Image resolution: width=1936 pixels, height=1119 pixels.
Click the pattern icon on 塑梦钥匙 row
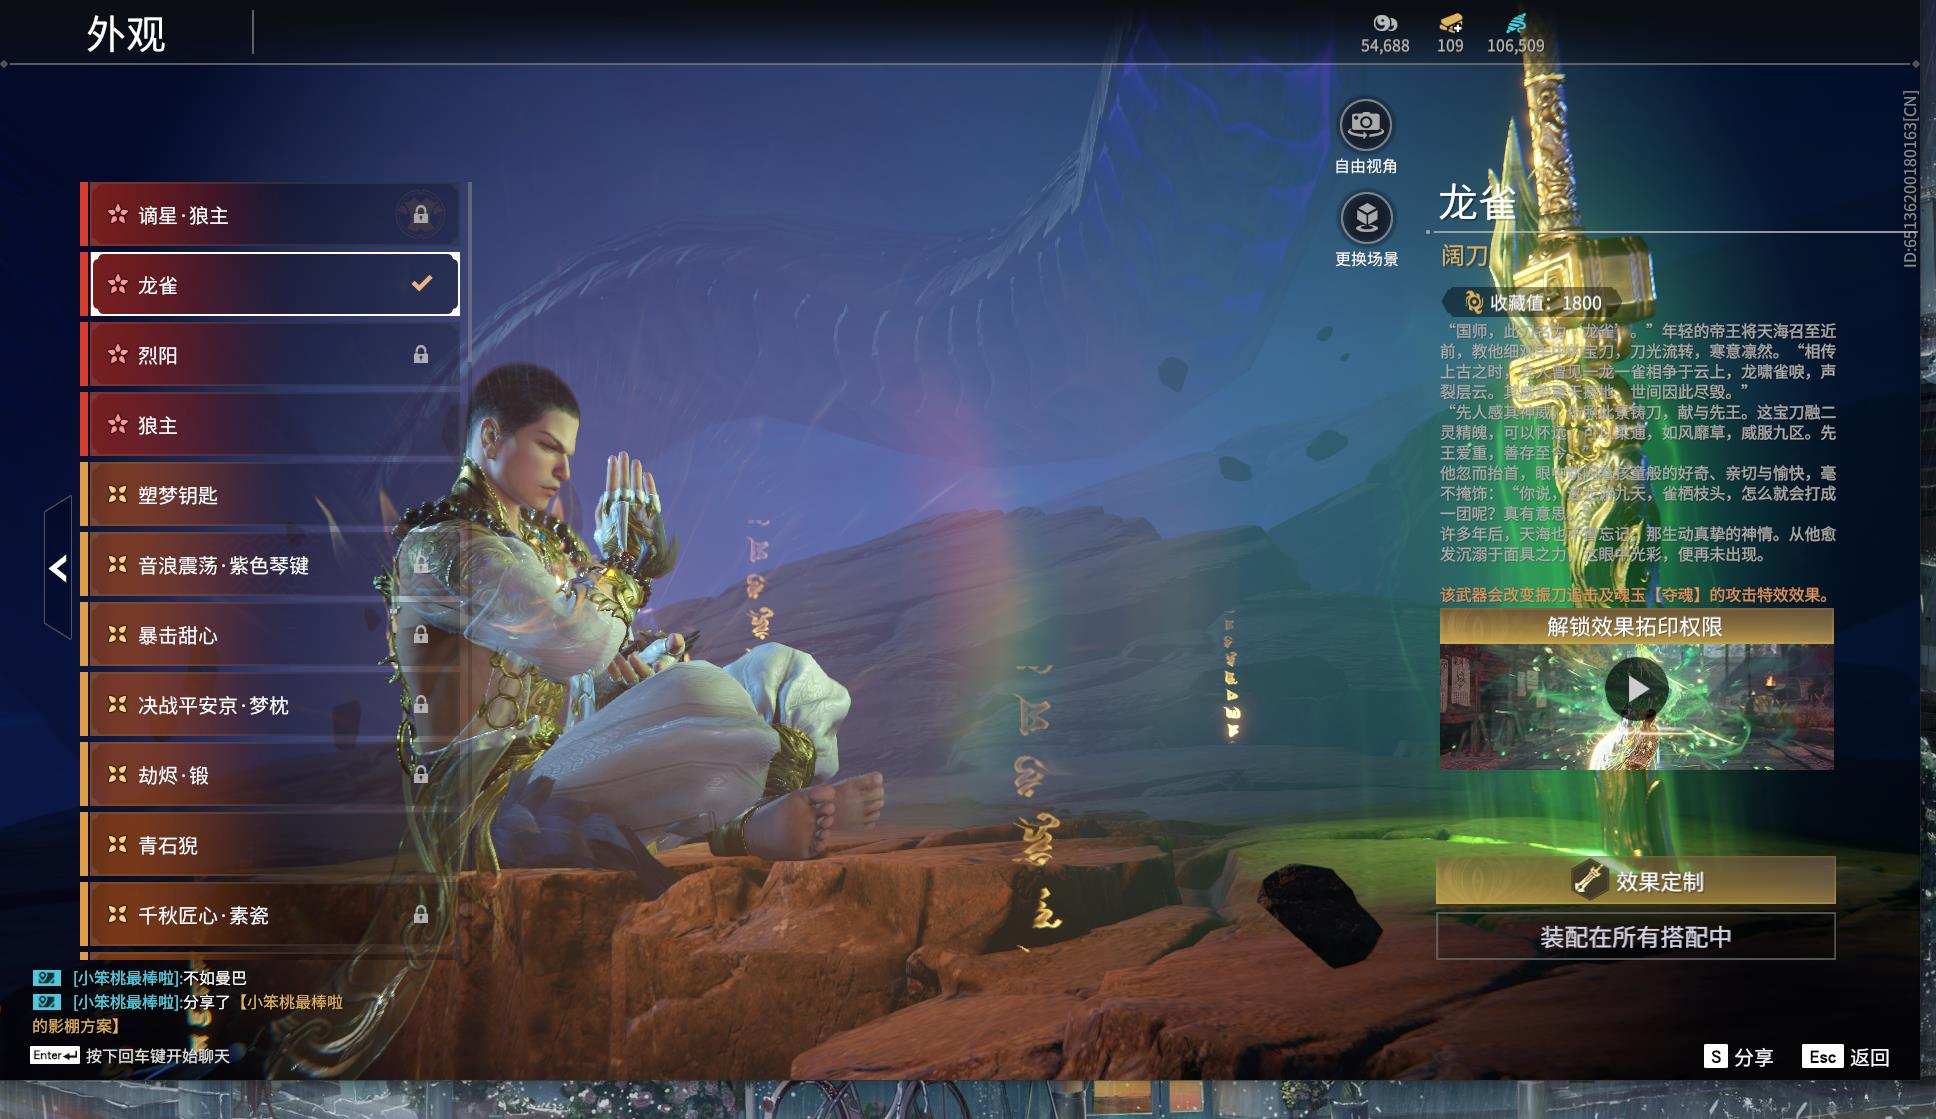pyautogui.click(x=118, y=495)
